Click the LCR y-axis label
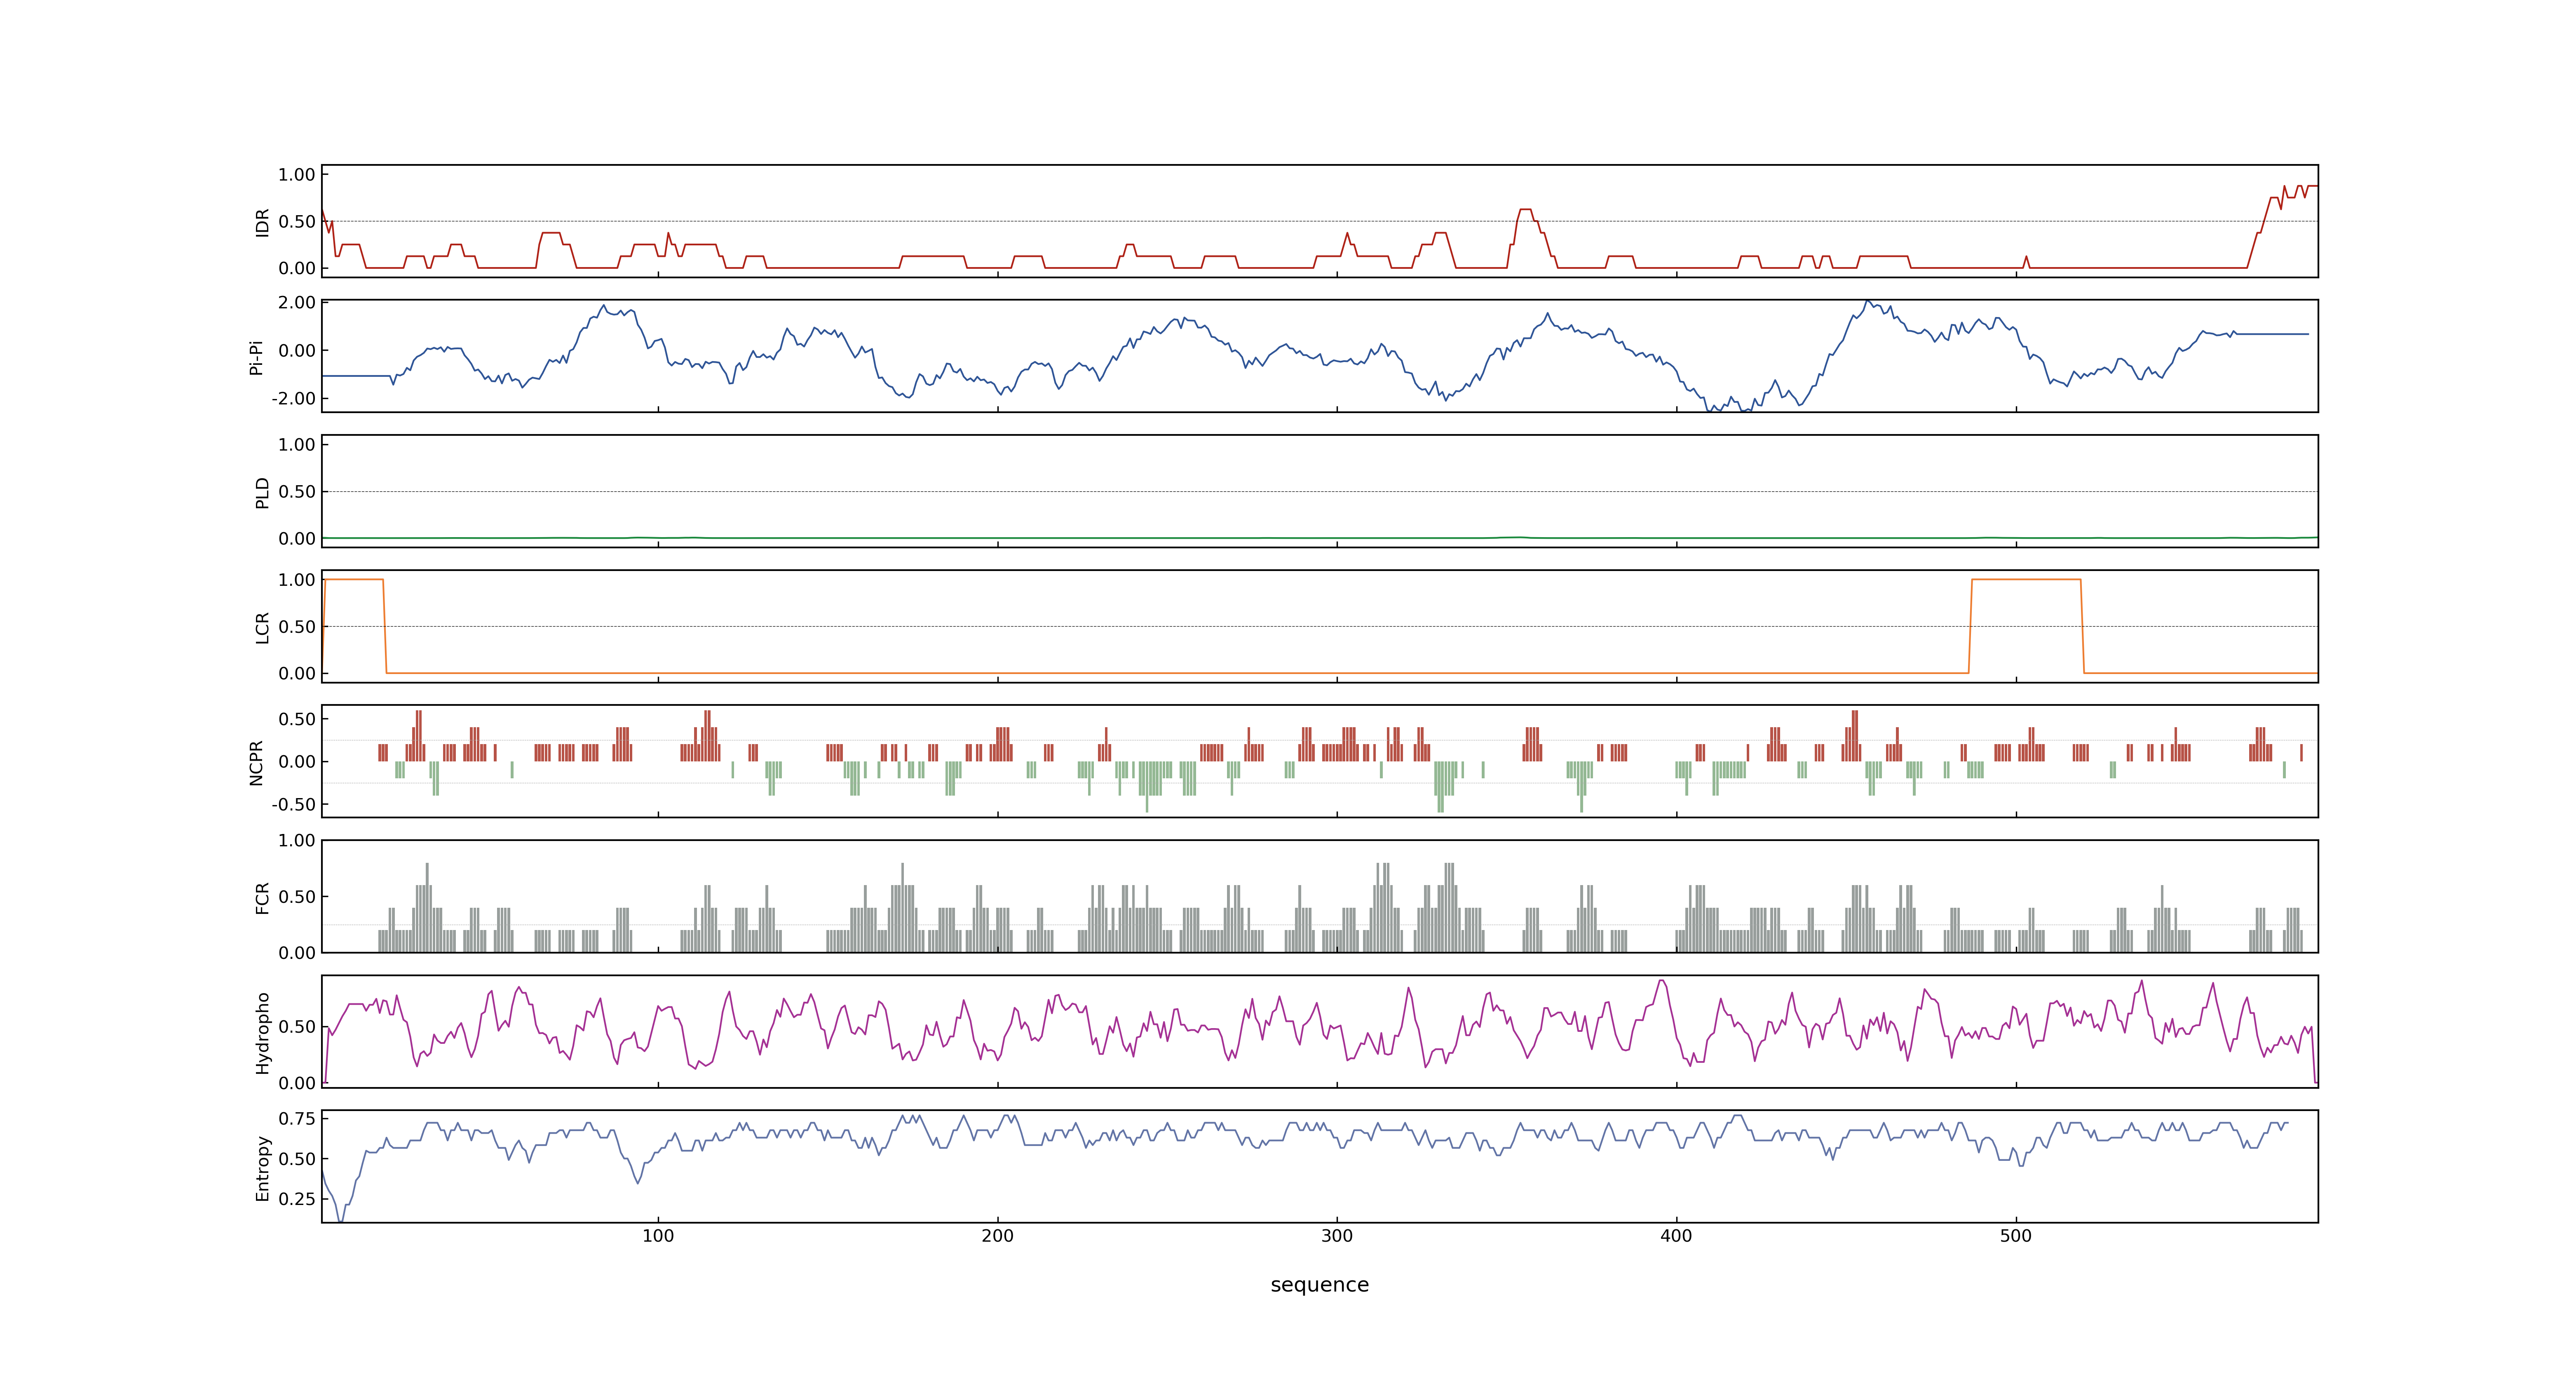 tap(262, 627)
